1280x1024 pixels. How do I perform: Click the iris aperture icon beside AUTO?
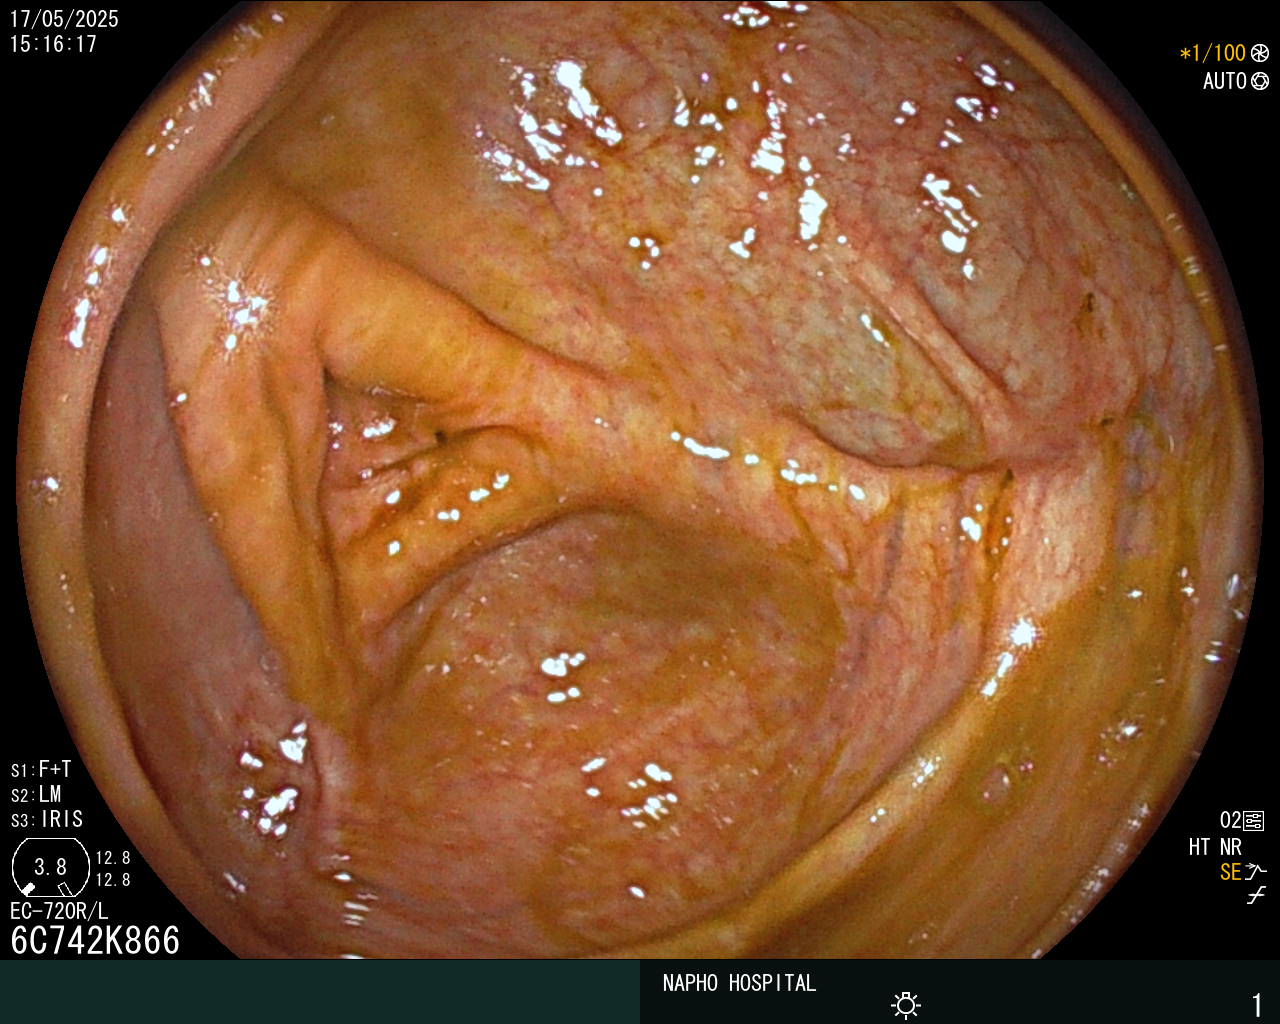1260,81
